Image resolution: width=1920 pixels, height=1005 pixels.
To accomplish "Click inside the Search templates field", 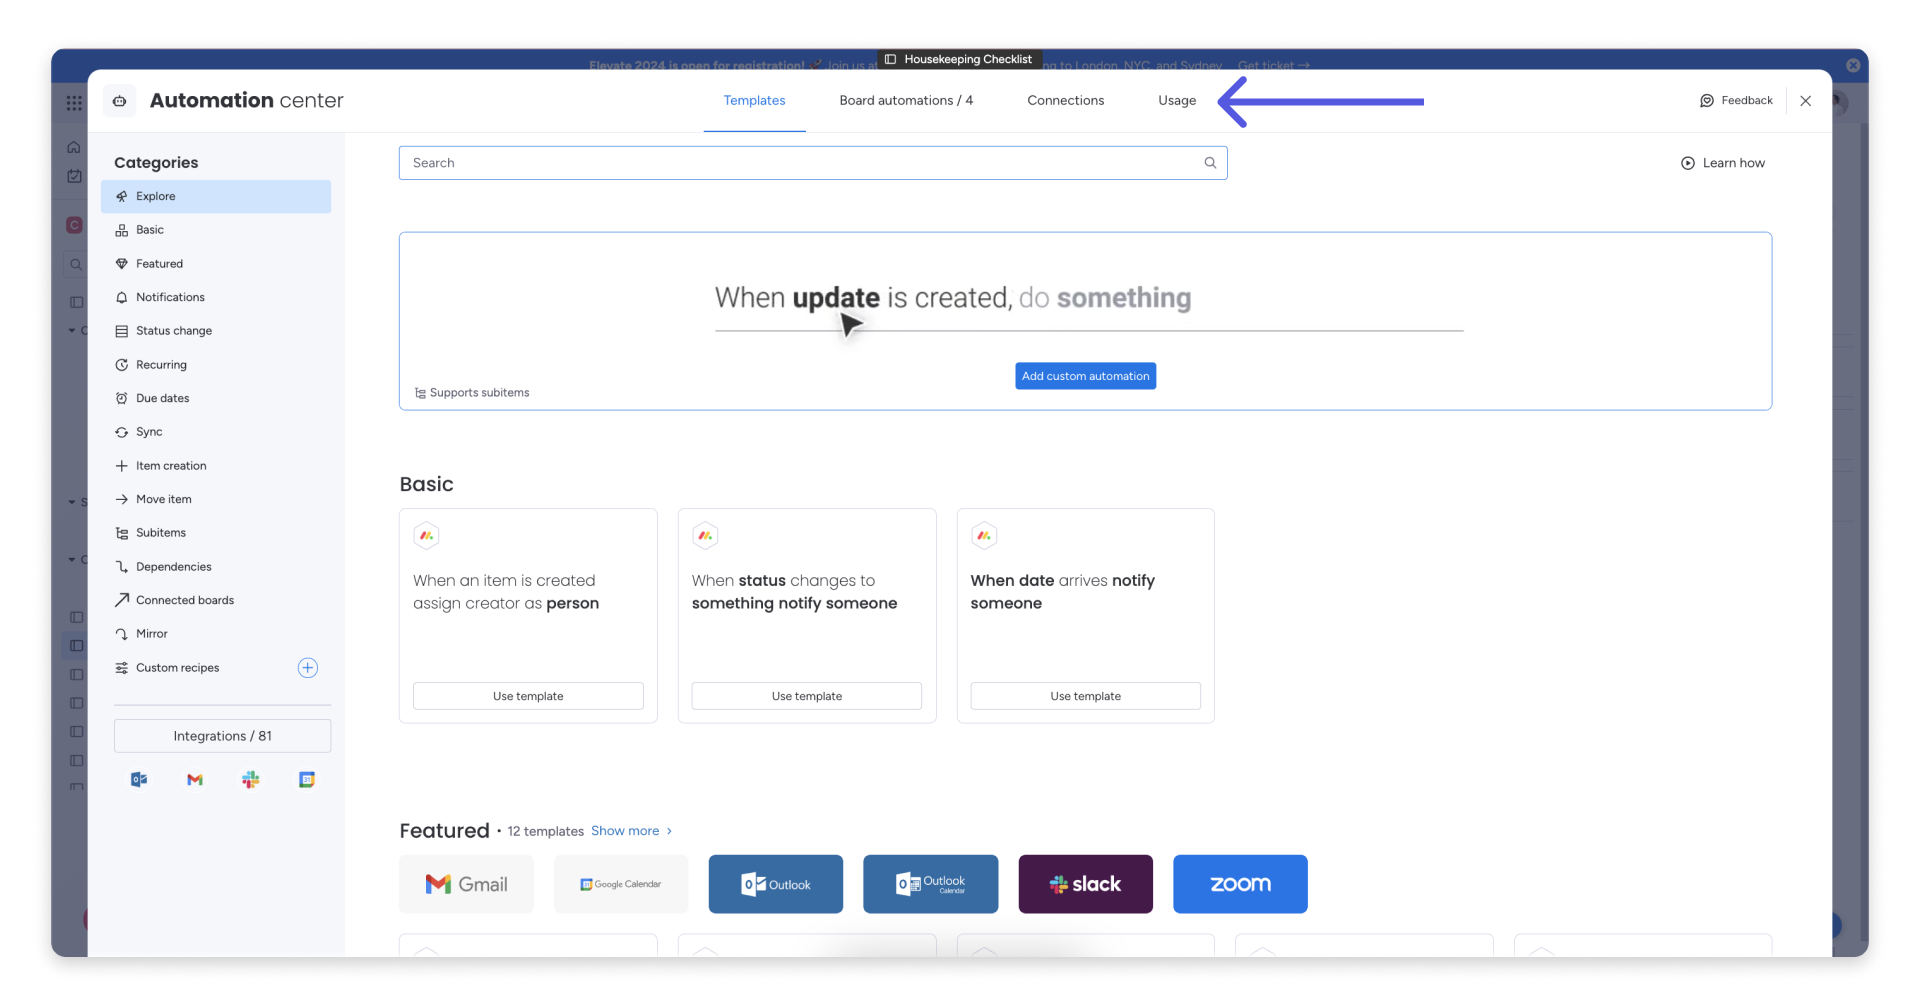I will (700, 162).
